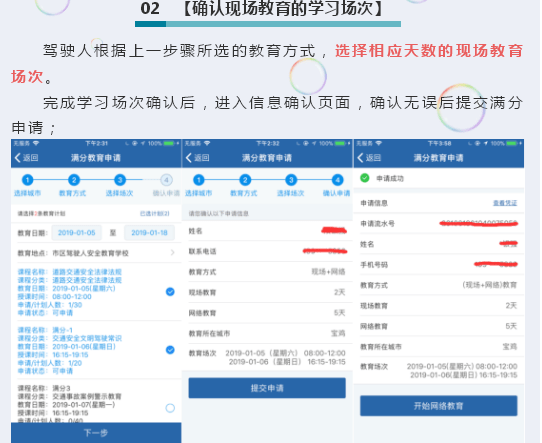Tap 申请流水号 row in third screen
The image size is (542, 443).
click(x=439, y=224)
